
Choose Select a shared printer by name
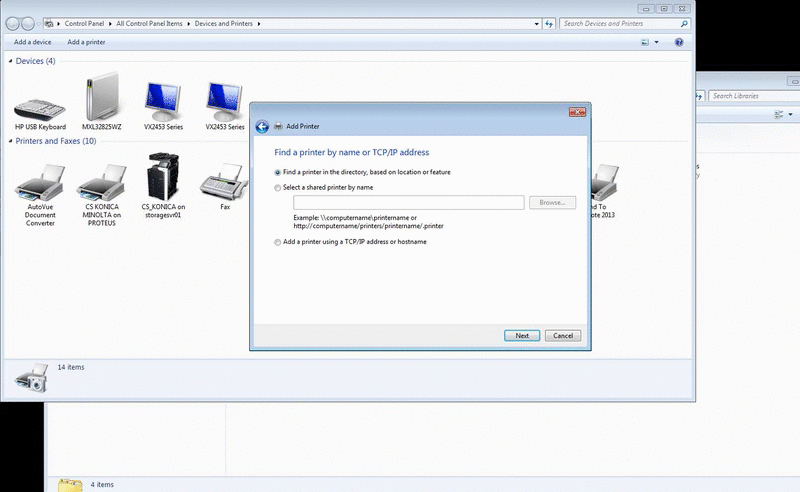tap(278, 187)
